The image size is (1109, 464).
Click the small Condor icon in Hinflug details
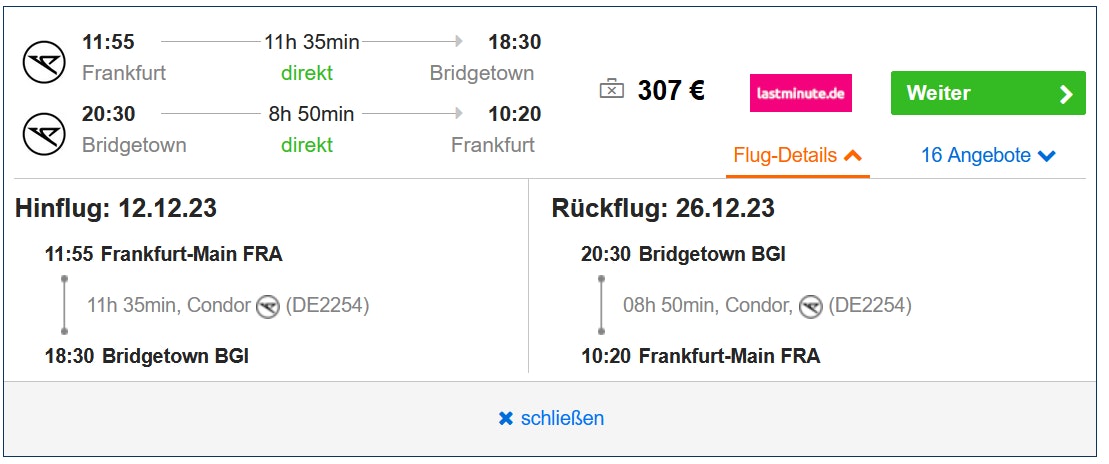[267, 306]
